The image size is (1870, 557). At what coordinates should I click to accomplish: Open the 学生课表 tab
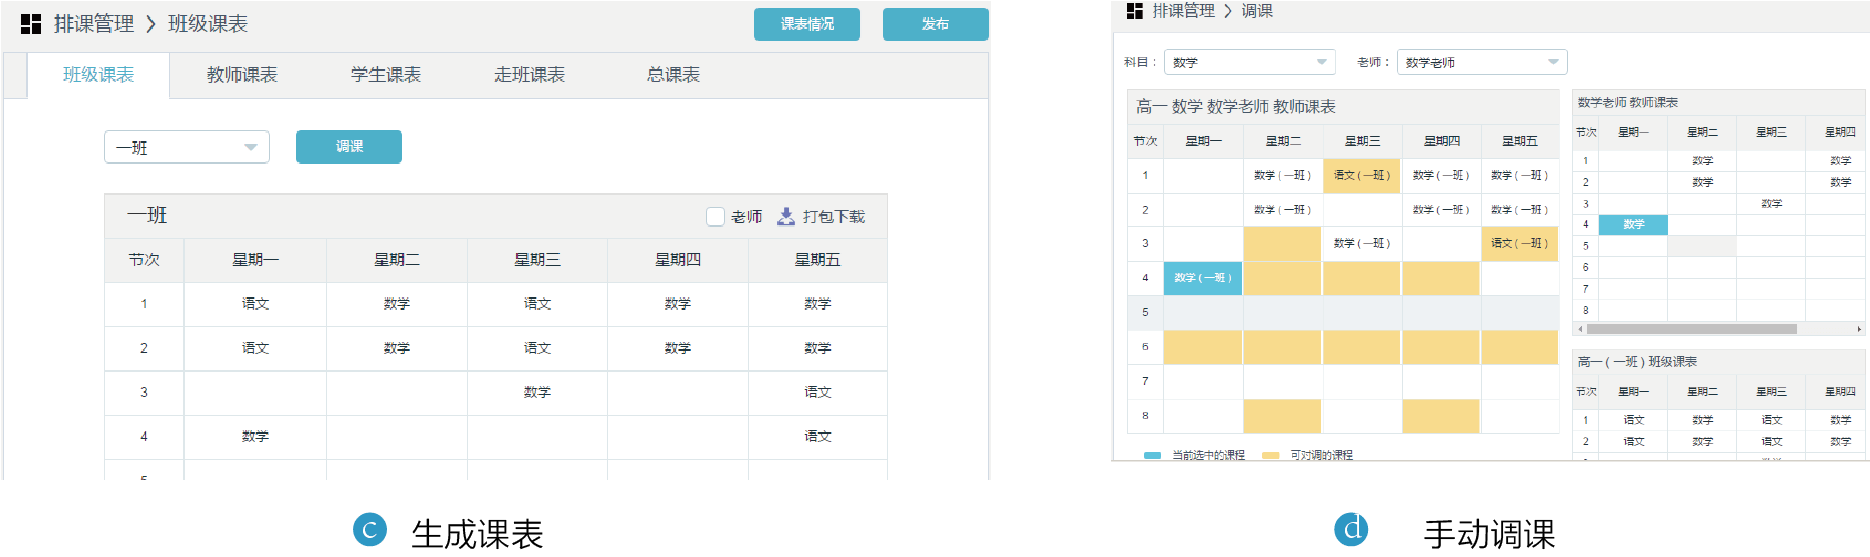click(x=386, y=75)
